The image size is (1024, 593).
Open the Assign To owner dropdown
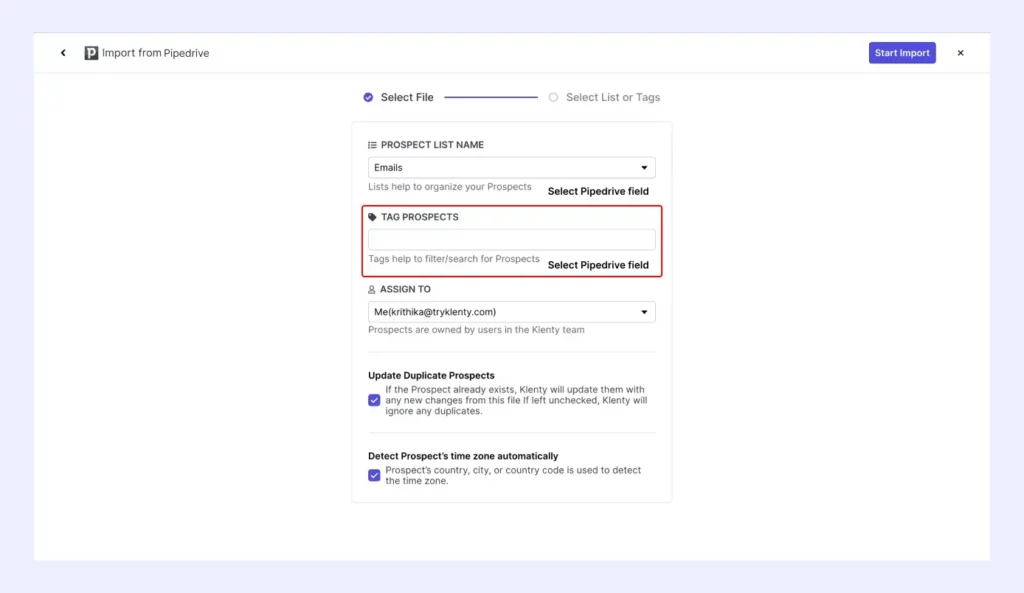pos(511,312)
